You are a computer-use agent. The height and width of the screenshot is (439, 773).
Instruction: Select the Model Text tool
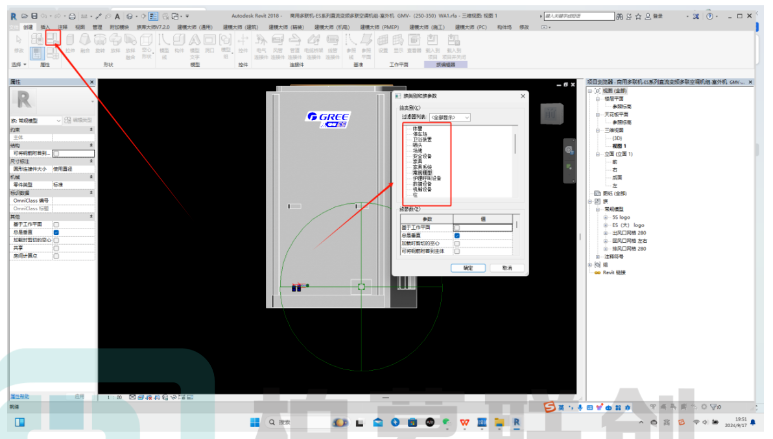tap(195, 45)
